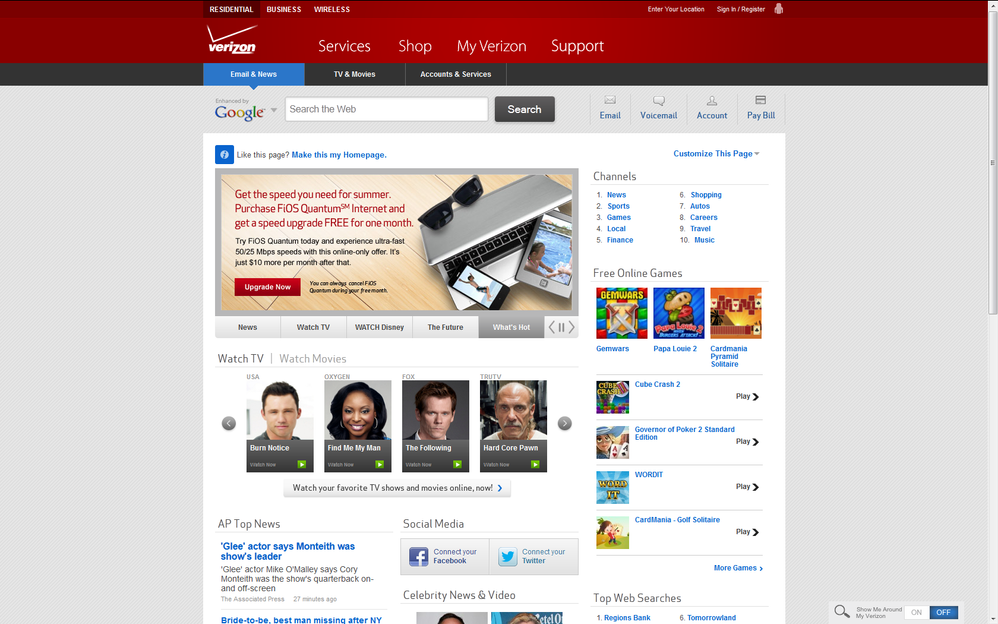The width and height of the screenshot is (998, 624).
Task: Switch Show Me Around toggle to OFF
Action: point(943,612)
